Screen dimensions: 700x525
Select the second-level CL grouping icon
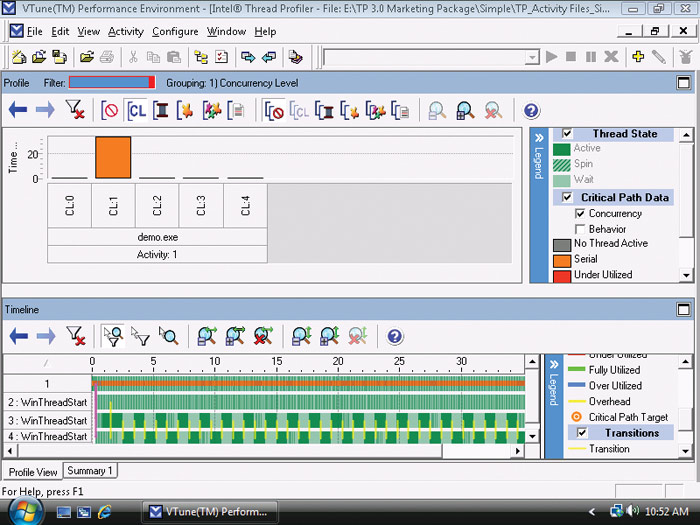pos(299,111)
